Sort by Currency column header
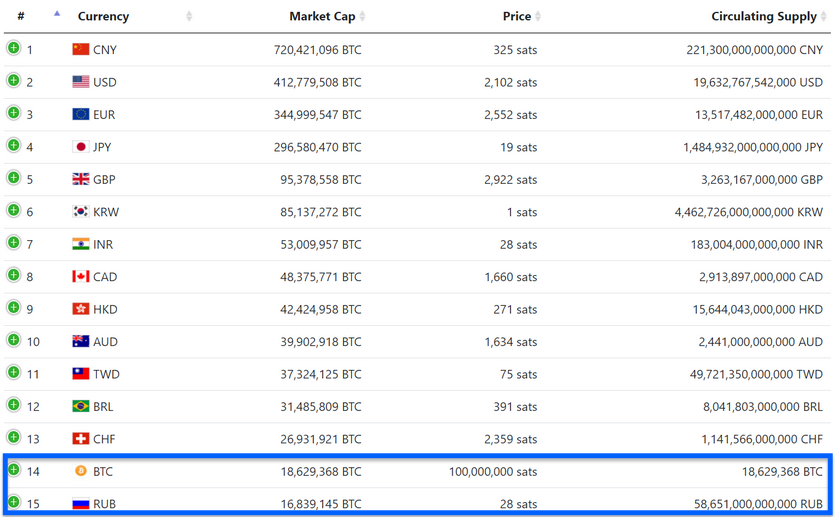 pos(103,16)
